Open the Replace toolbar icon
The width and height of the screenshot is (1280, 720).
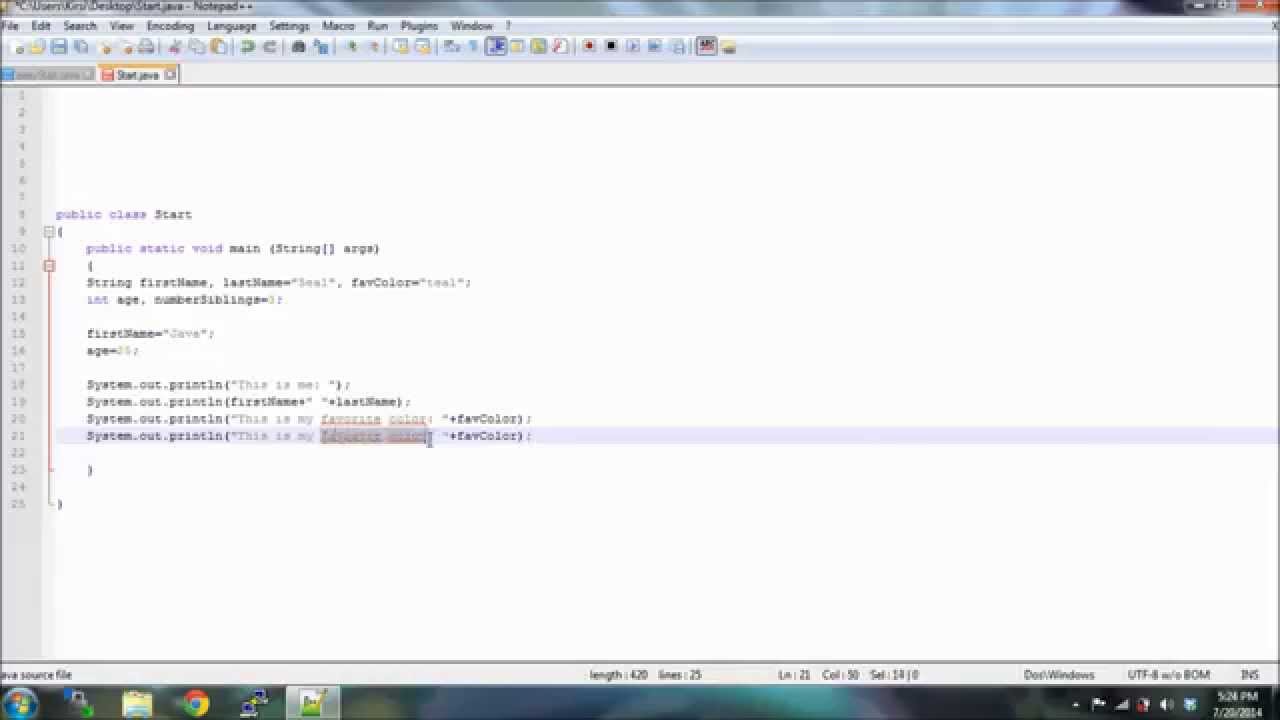pos(321,47)
